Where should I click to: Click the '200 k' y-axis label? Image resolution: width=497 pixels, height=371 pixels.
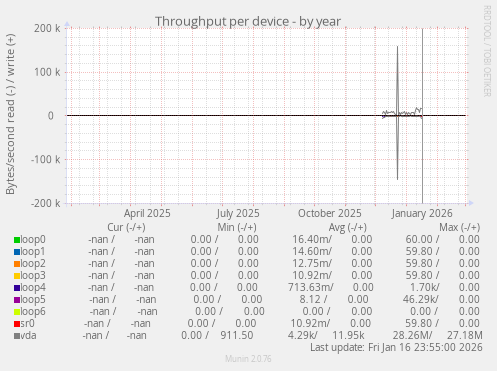47,28
